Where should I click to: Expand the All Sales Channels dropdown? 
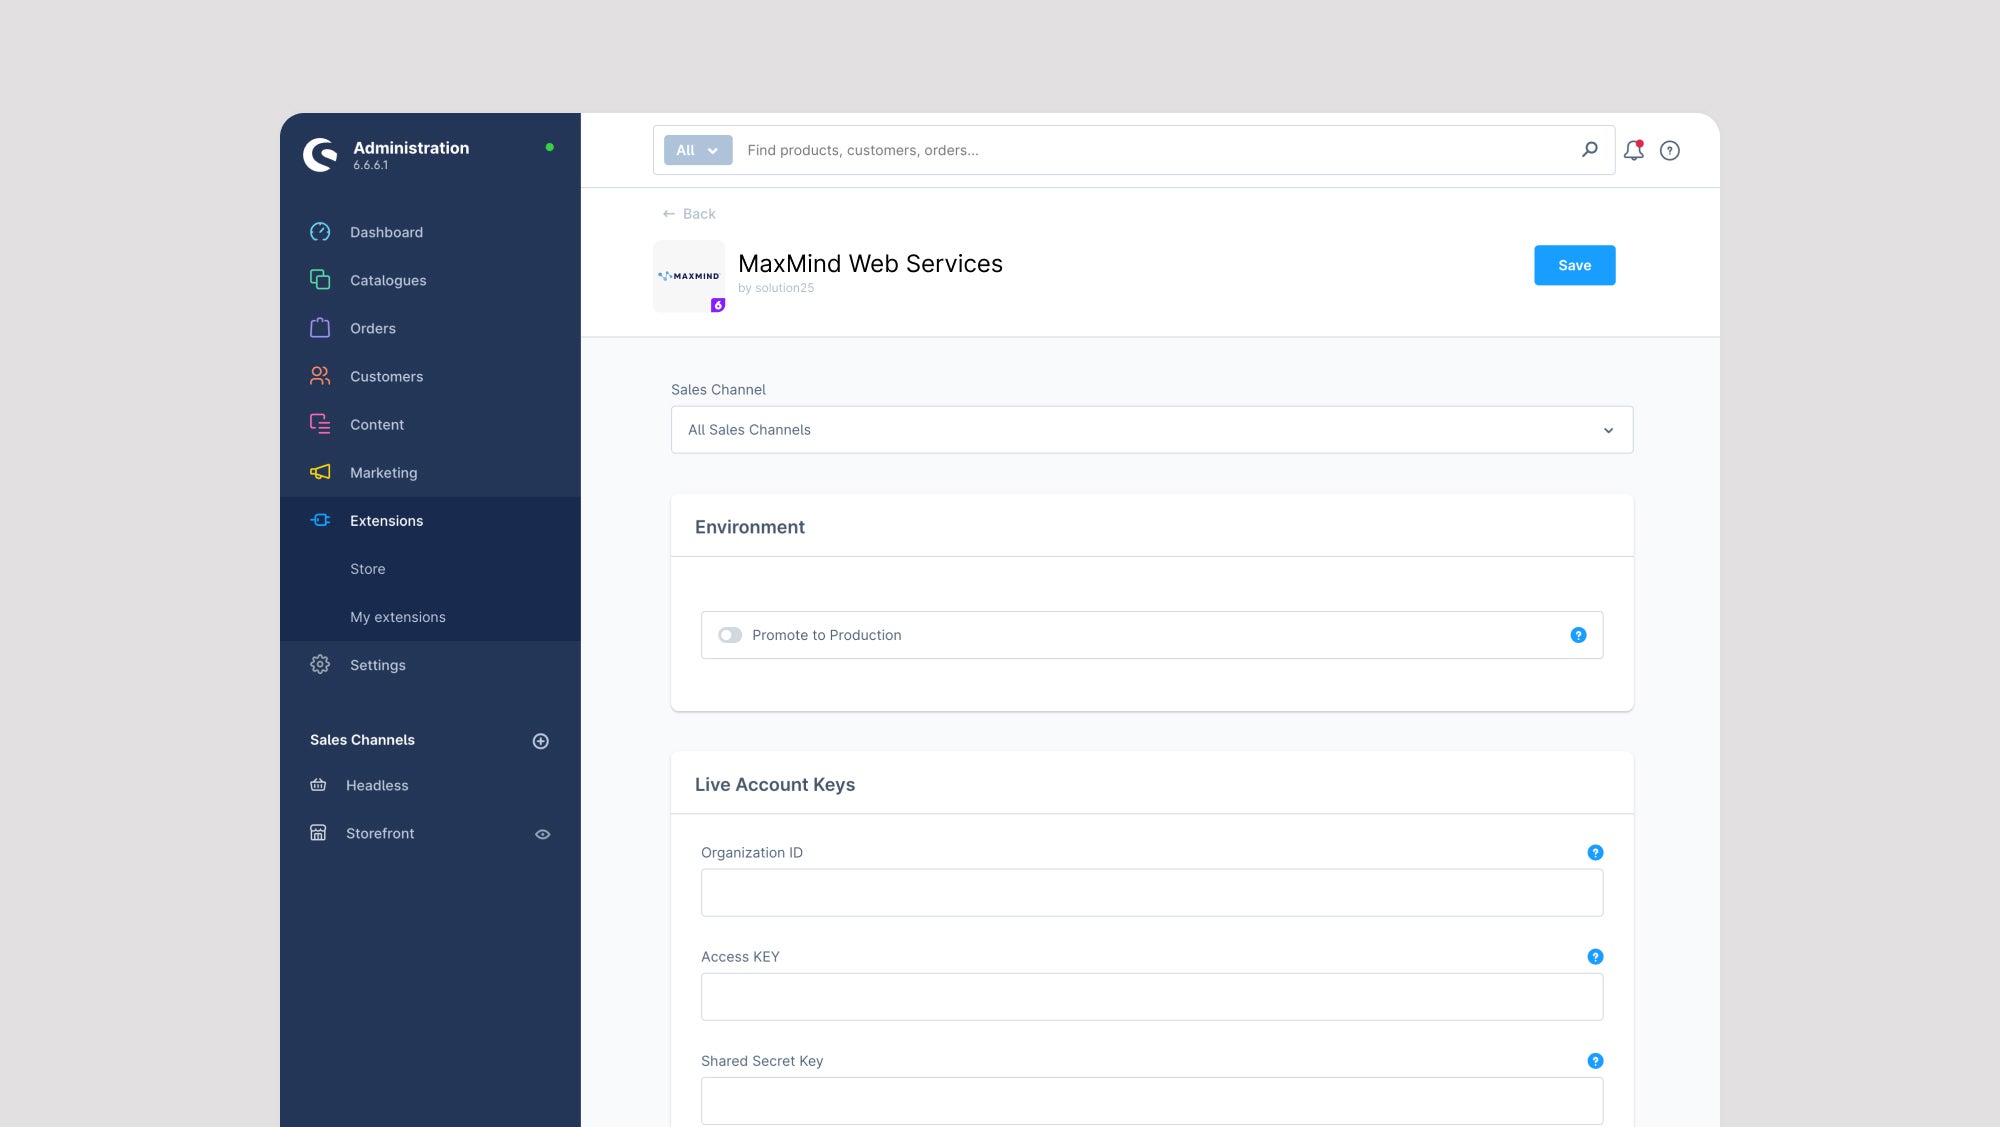[x=1152, y=429]
